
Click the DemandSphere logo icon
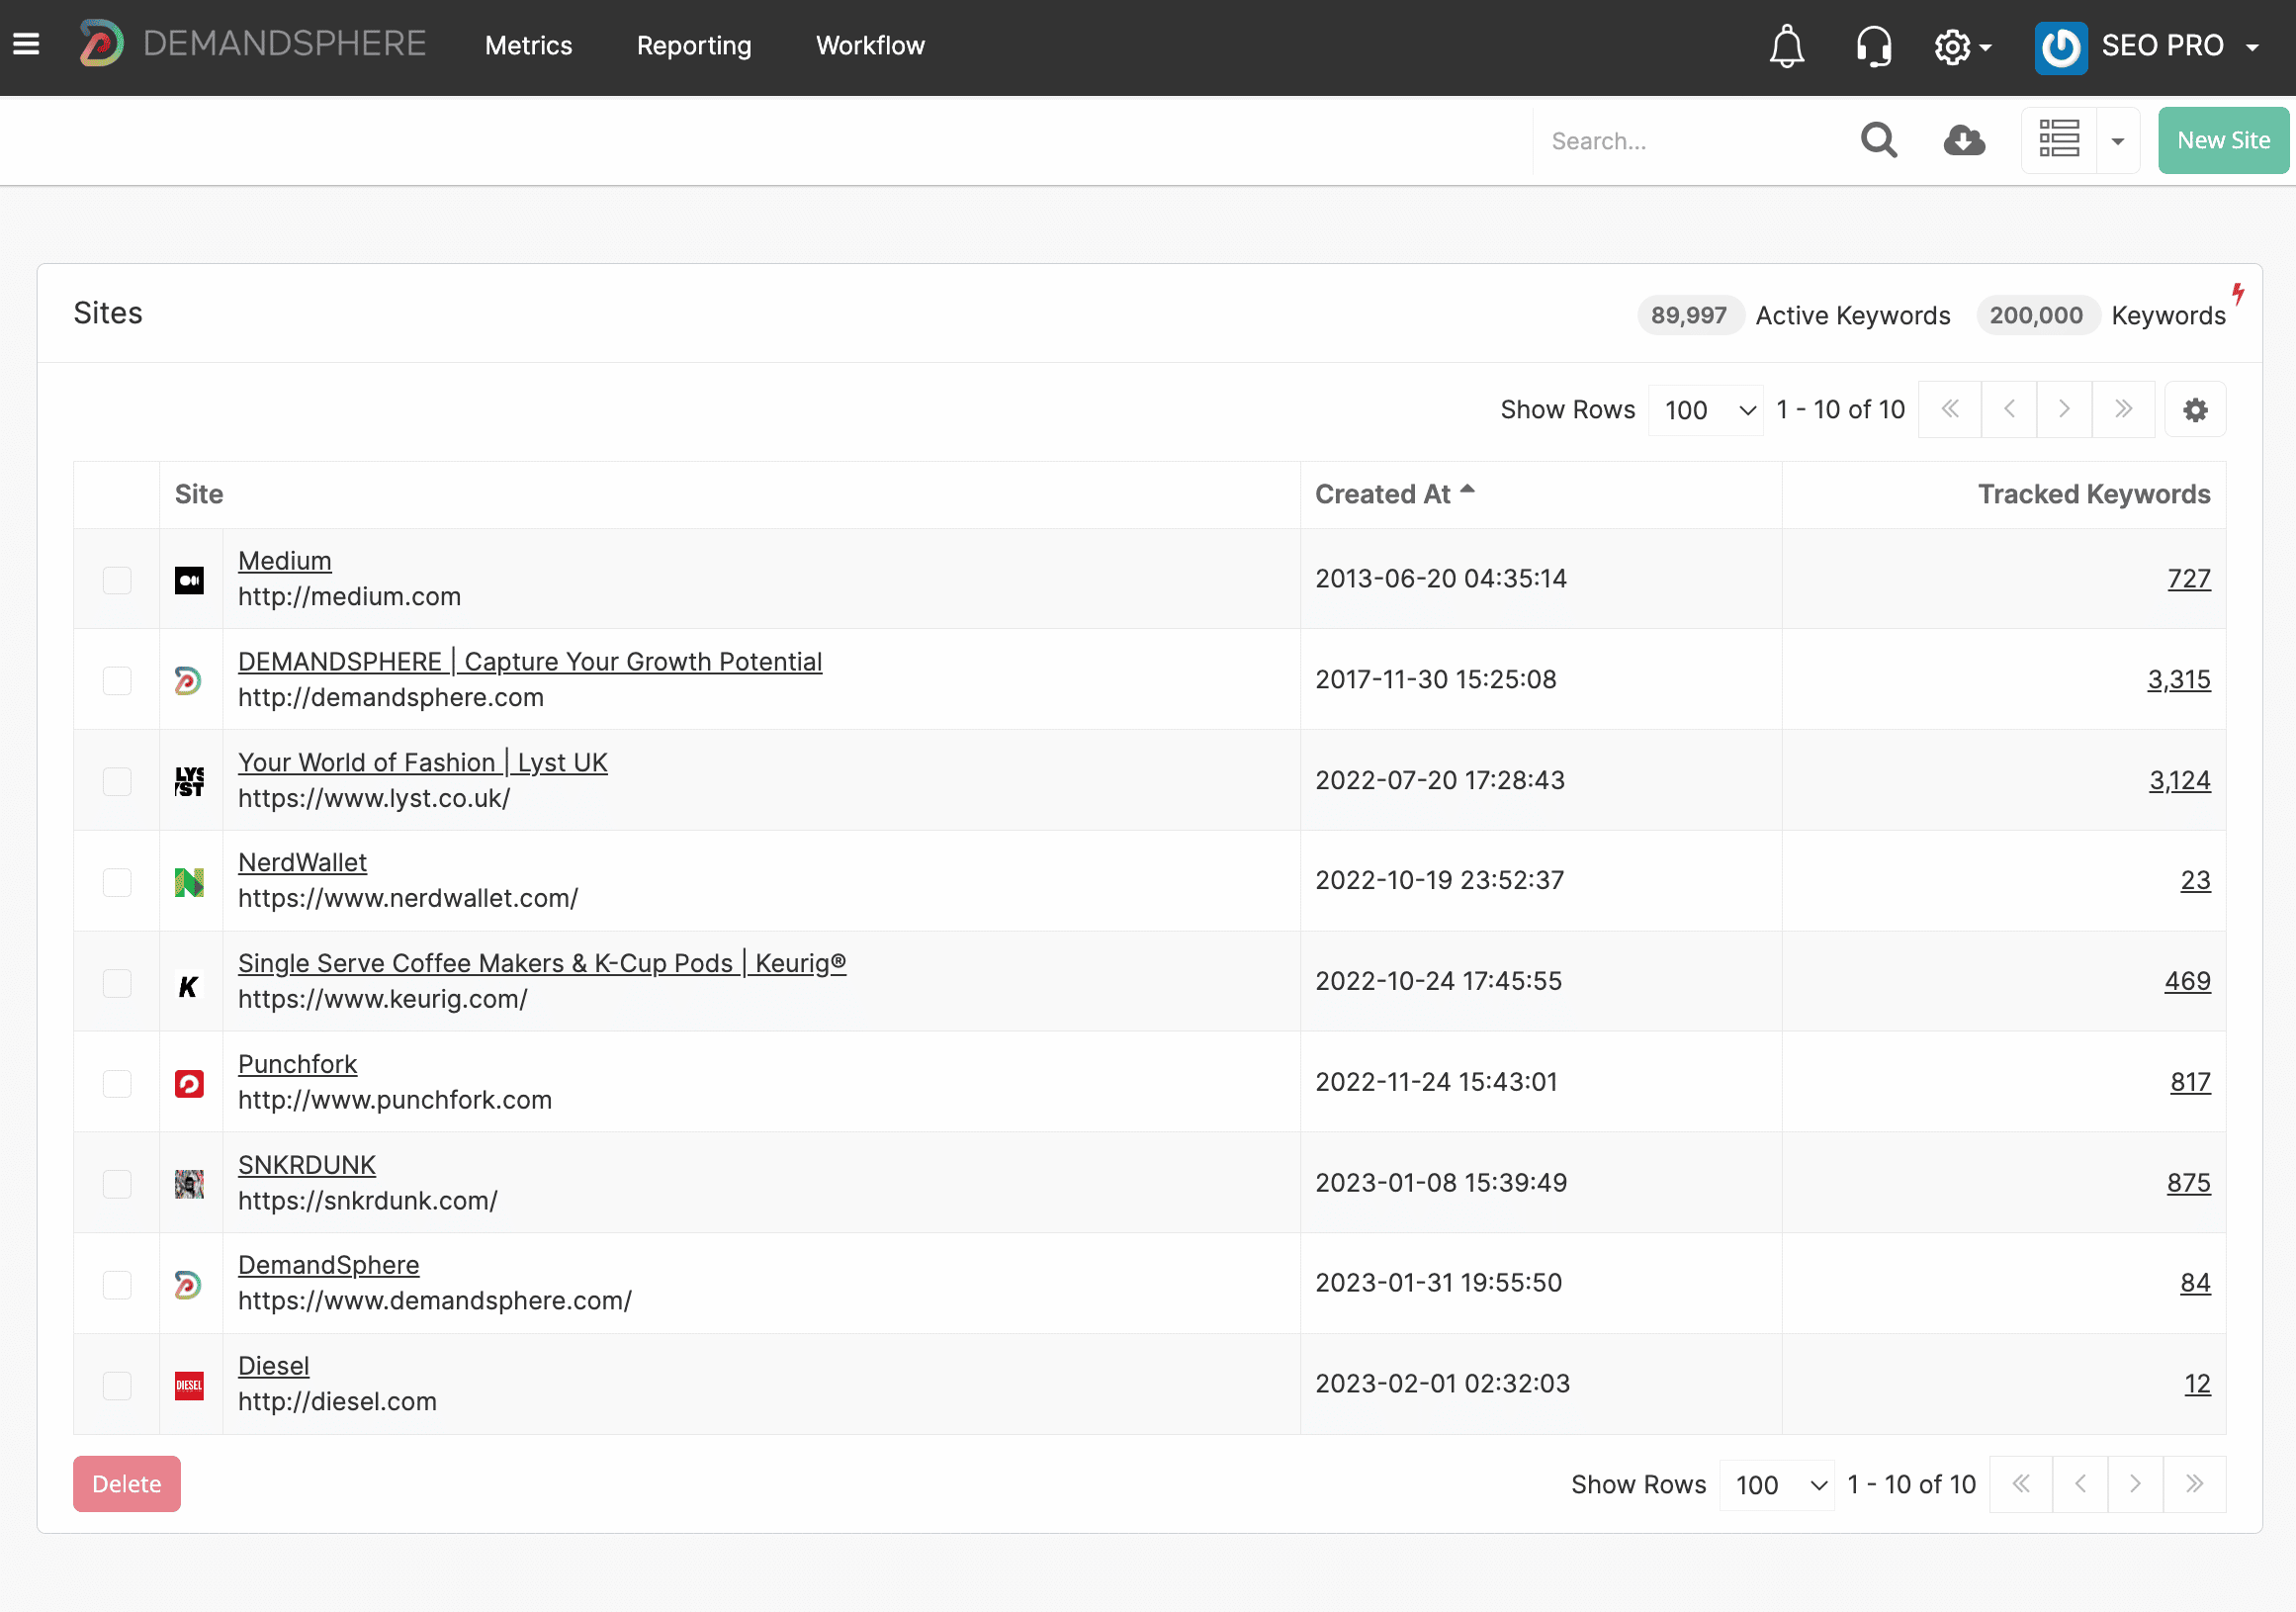102,44
